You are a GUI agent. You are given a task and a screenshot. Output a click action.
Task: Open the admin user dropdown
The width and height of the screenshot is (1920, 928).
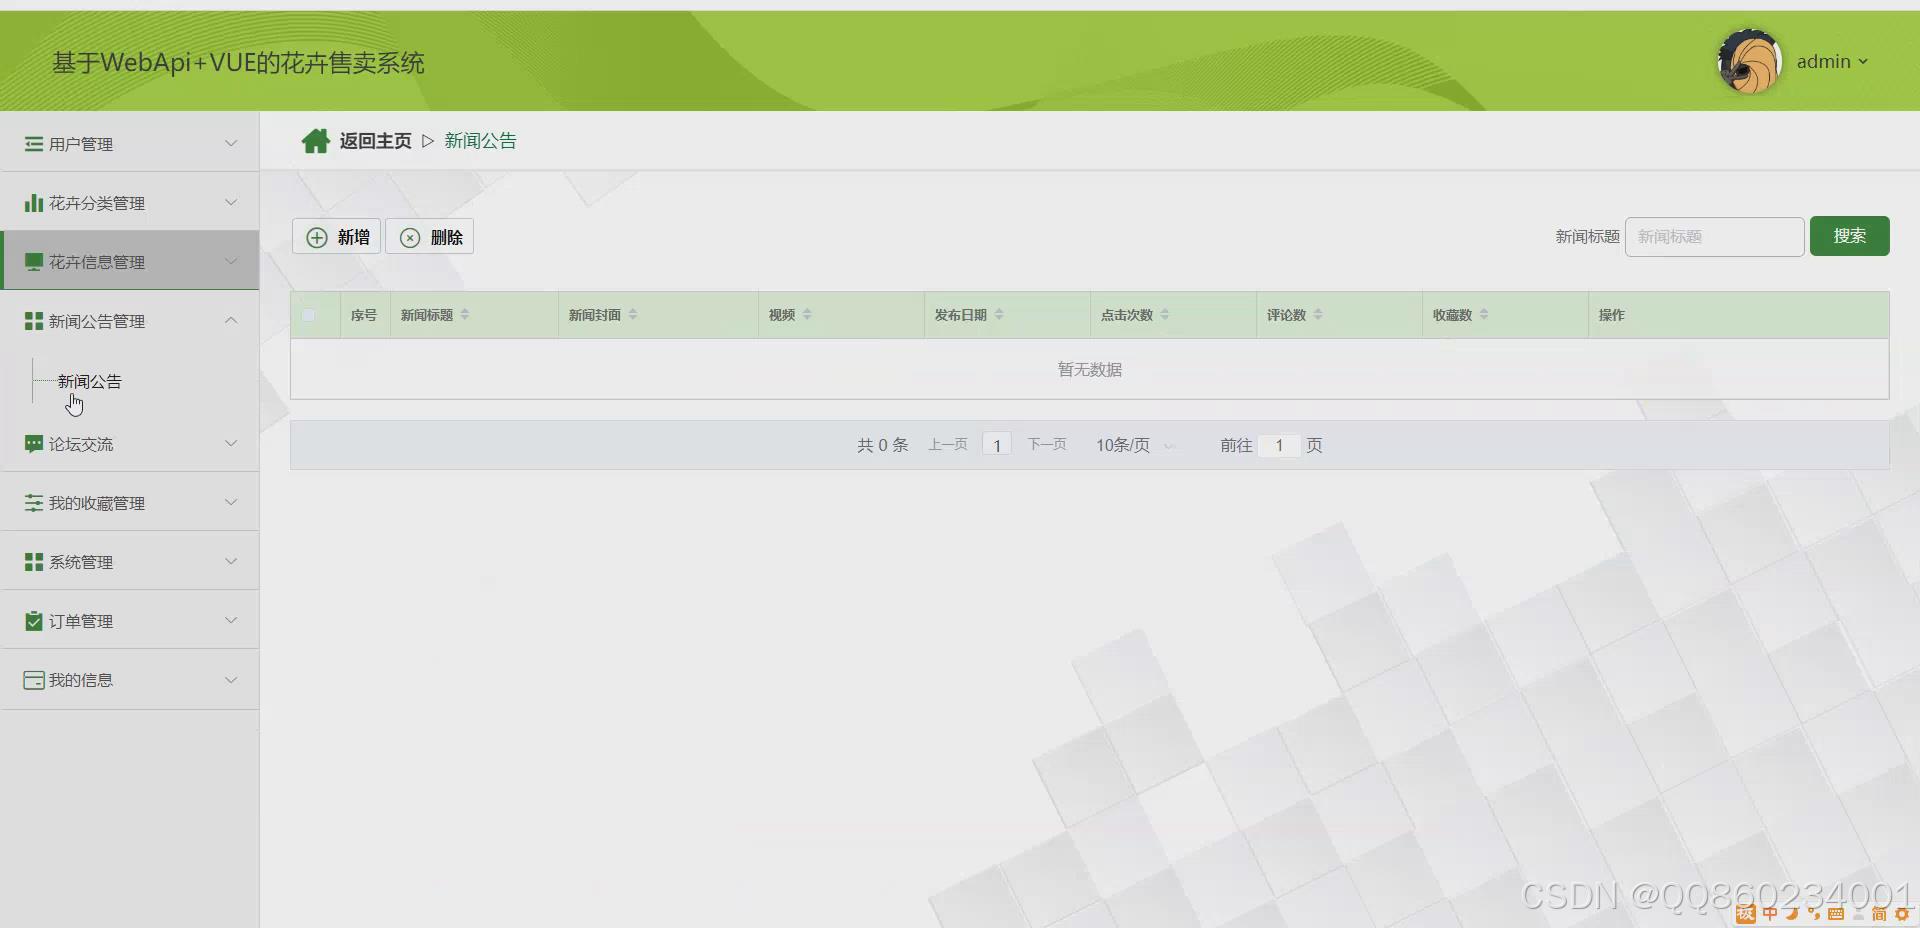click(1832, 62)
